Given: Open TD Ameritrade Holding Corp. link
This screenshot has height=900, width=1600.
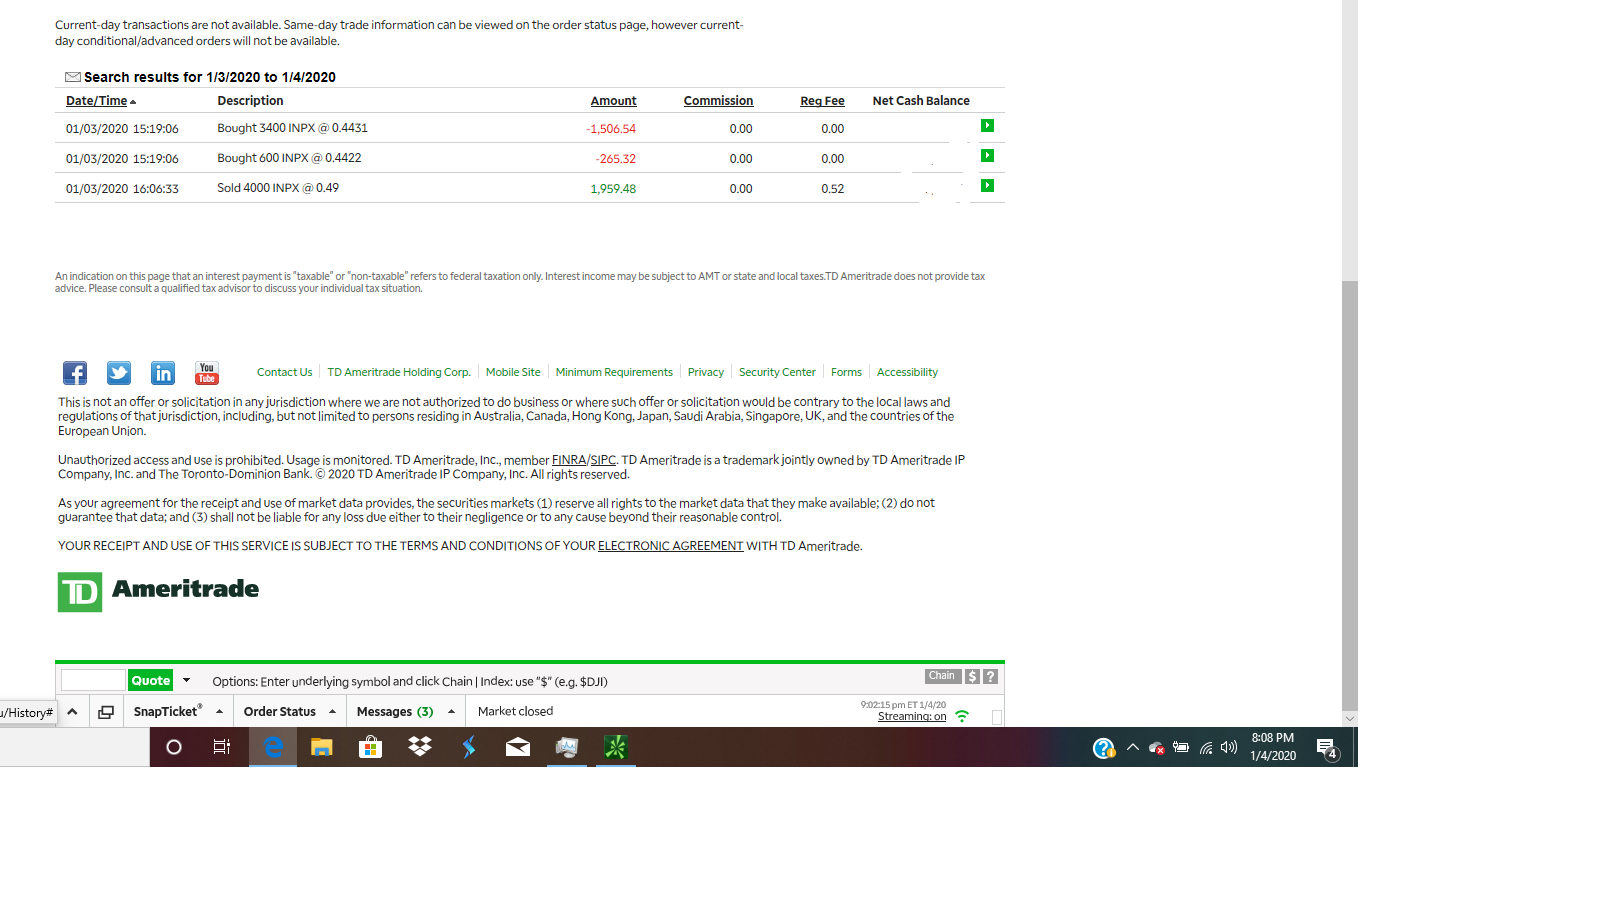Looking at the screenshot, I should click(399, 372).
